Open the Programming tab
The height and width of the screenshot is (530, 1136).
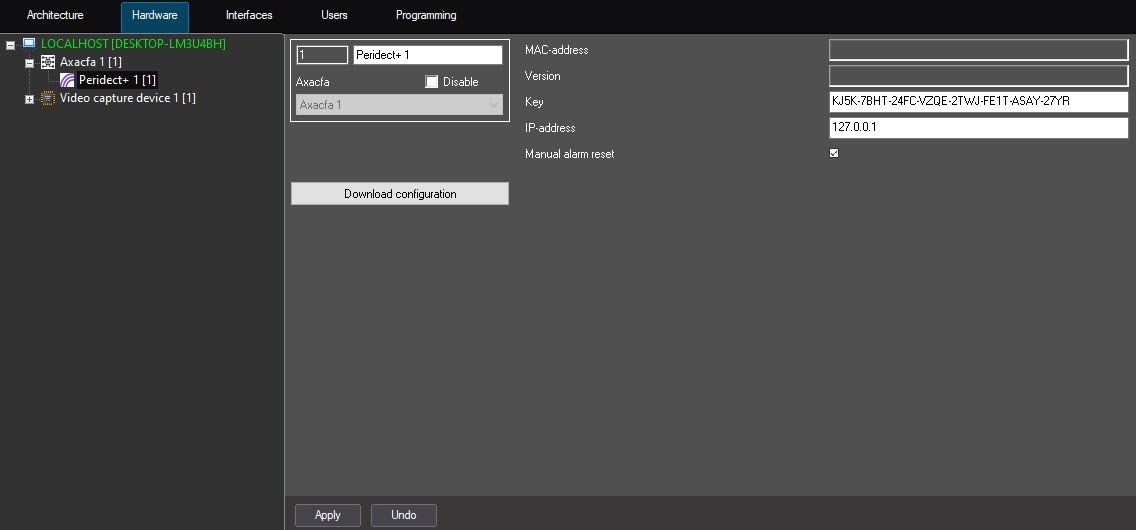pyautogui.click(x=426, y=15)
